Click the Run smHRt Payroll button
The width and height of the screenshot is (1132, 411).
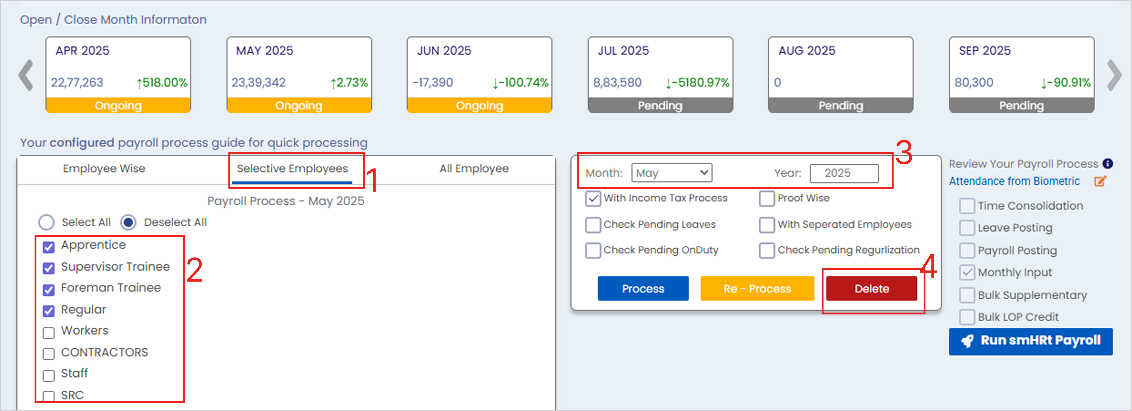point(1030,340)
